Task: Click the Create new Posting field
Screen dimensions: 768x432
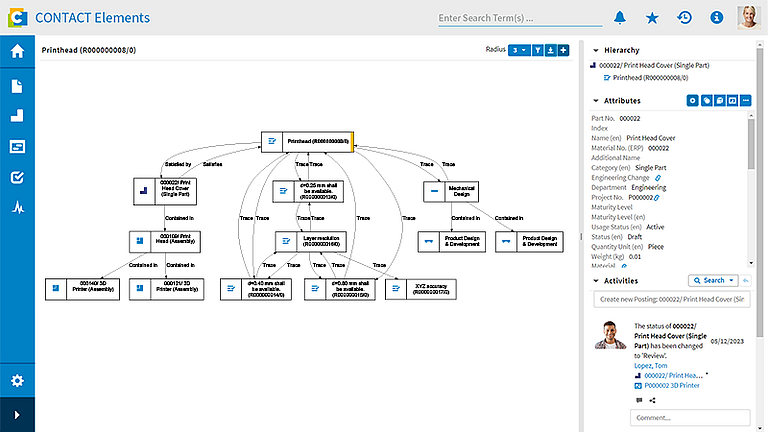Action: tap(672, 299)
